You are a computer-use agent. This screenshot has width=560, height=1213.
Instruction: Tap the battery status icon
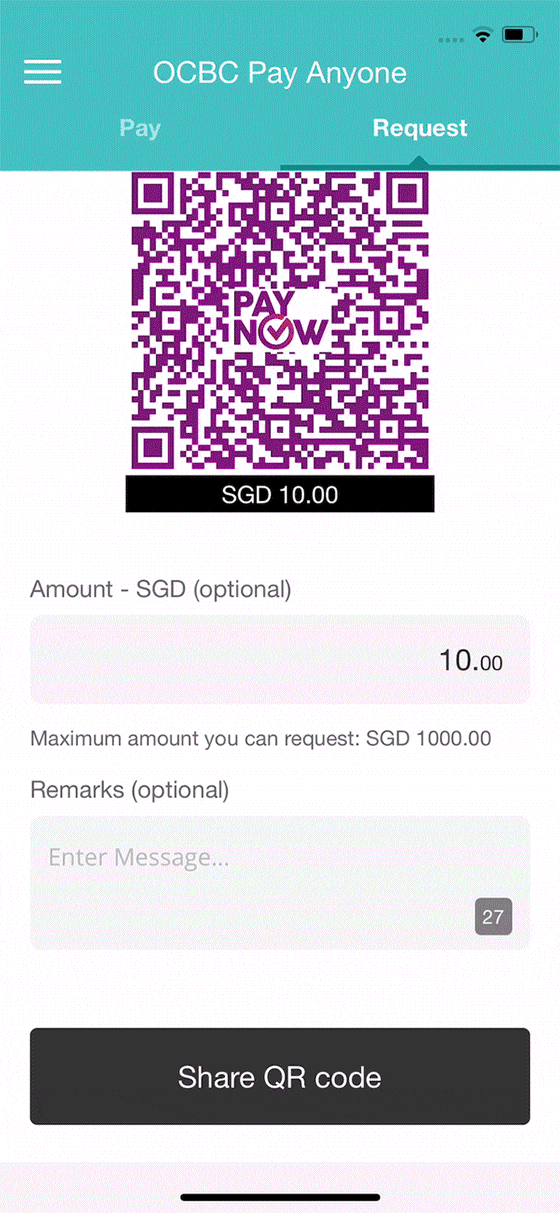pos(520,35)
